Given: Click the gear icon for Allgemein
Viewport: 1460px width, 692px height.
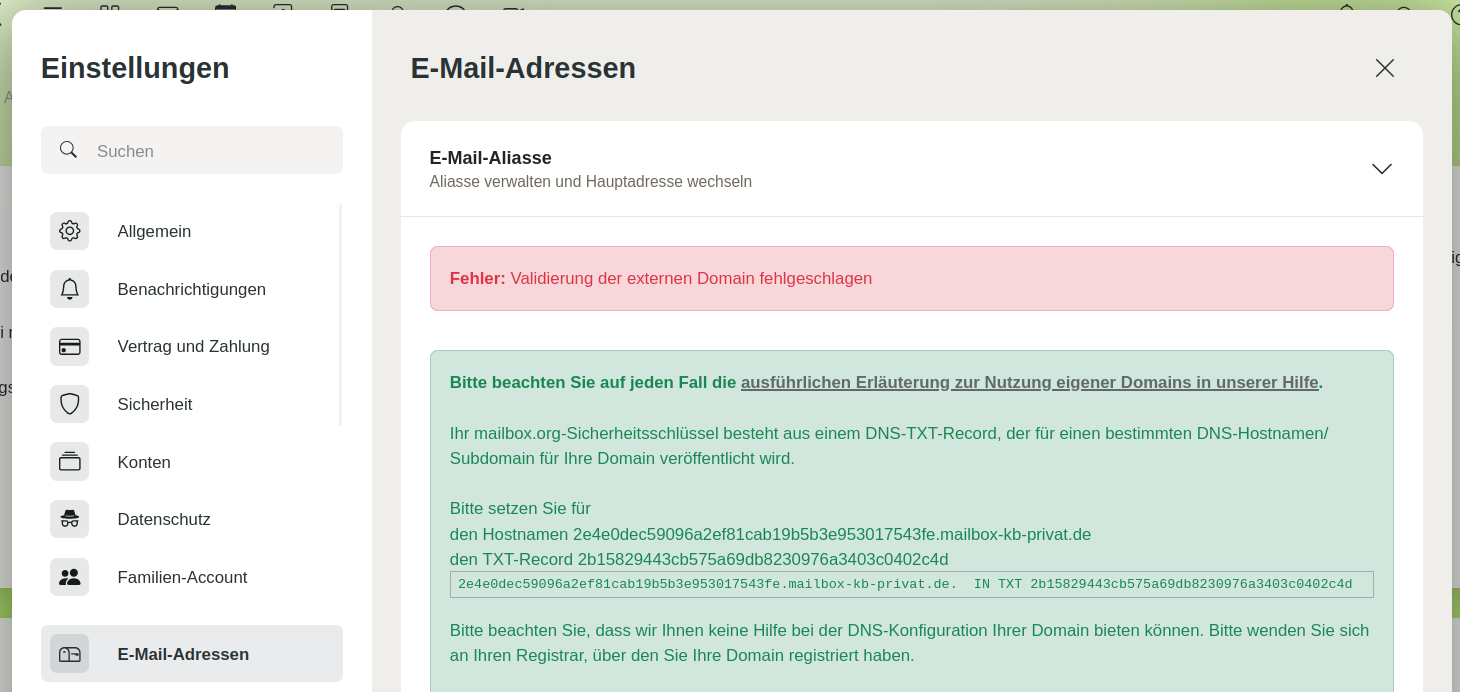Looking at the screenshot, I should coord(69,231).
